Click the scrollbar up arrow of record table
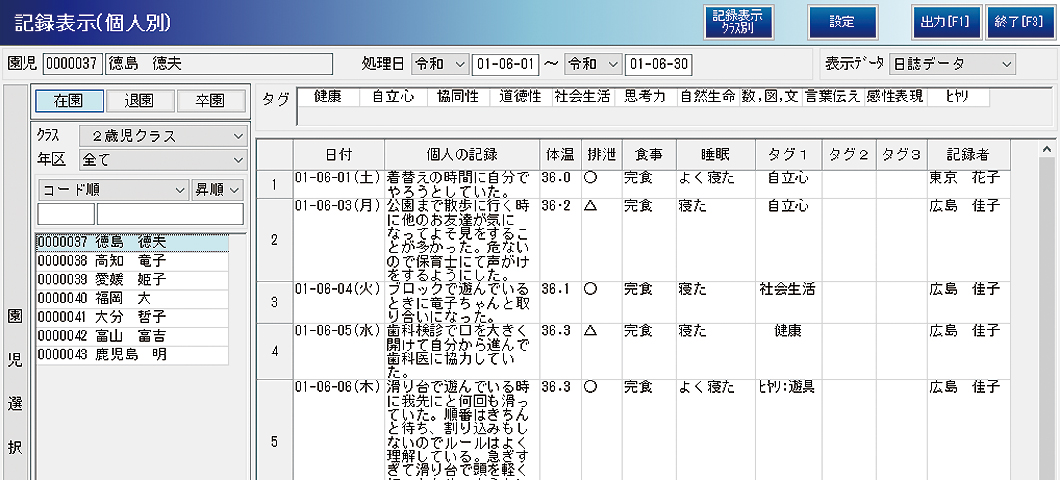 (x=1048, y=150)
